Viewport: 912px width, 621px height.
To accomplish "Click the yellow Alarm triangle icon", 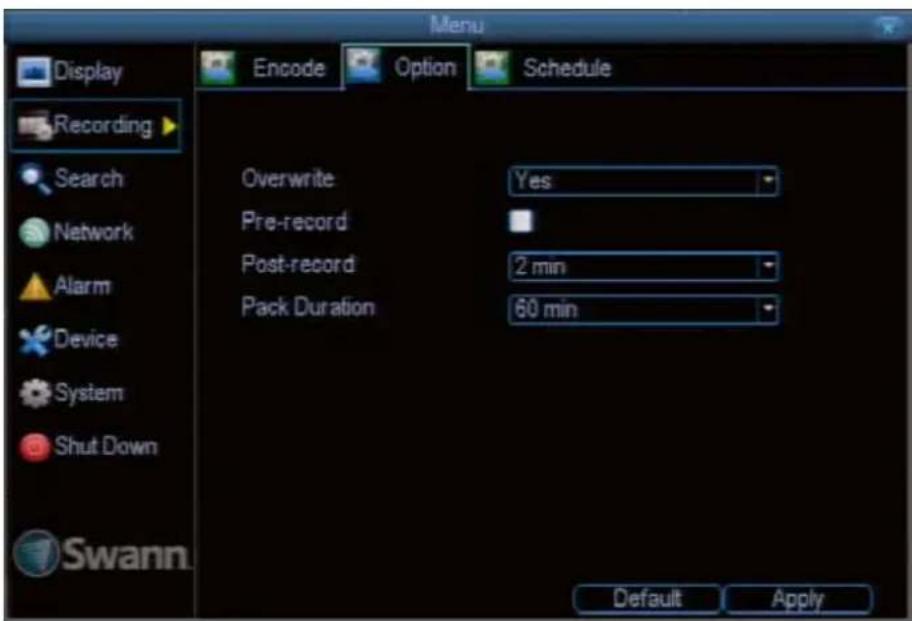I will 34,287.
